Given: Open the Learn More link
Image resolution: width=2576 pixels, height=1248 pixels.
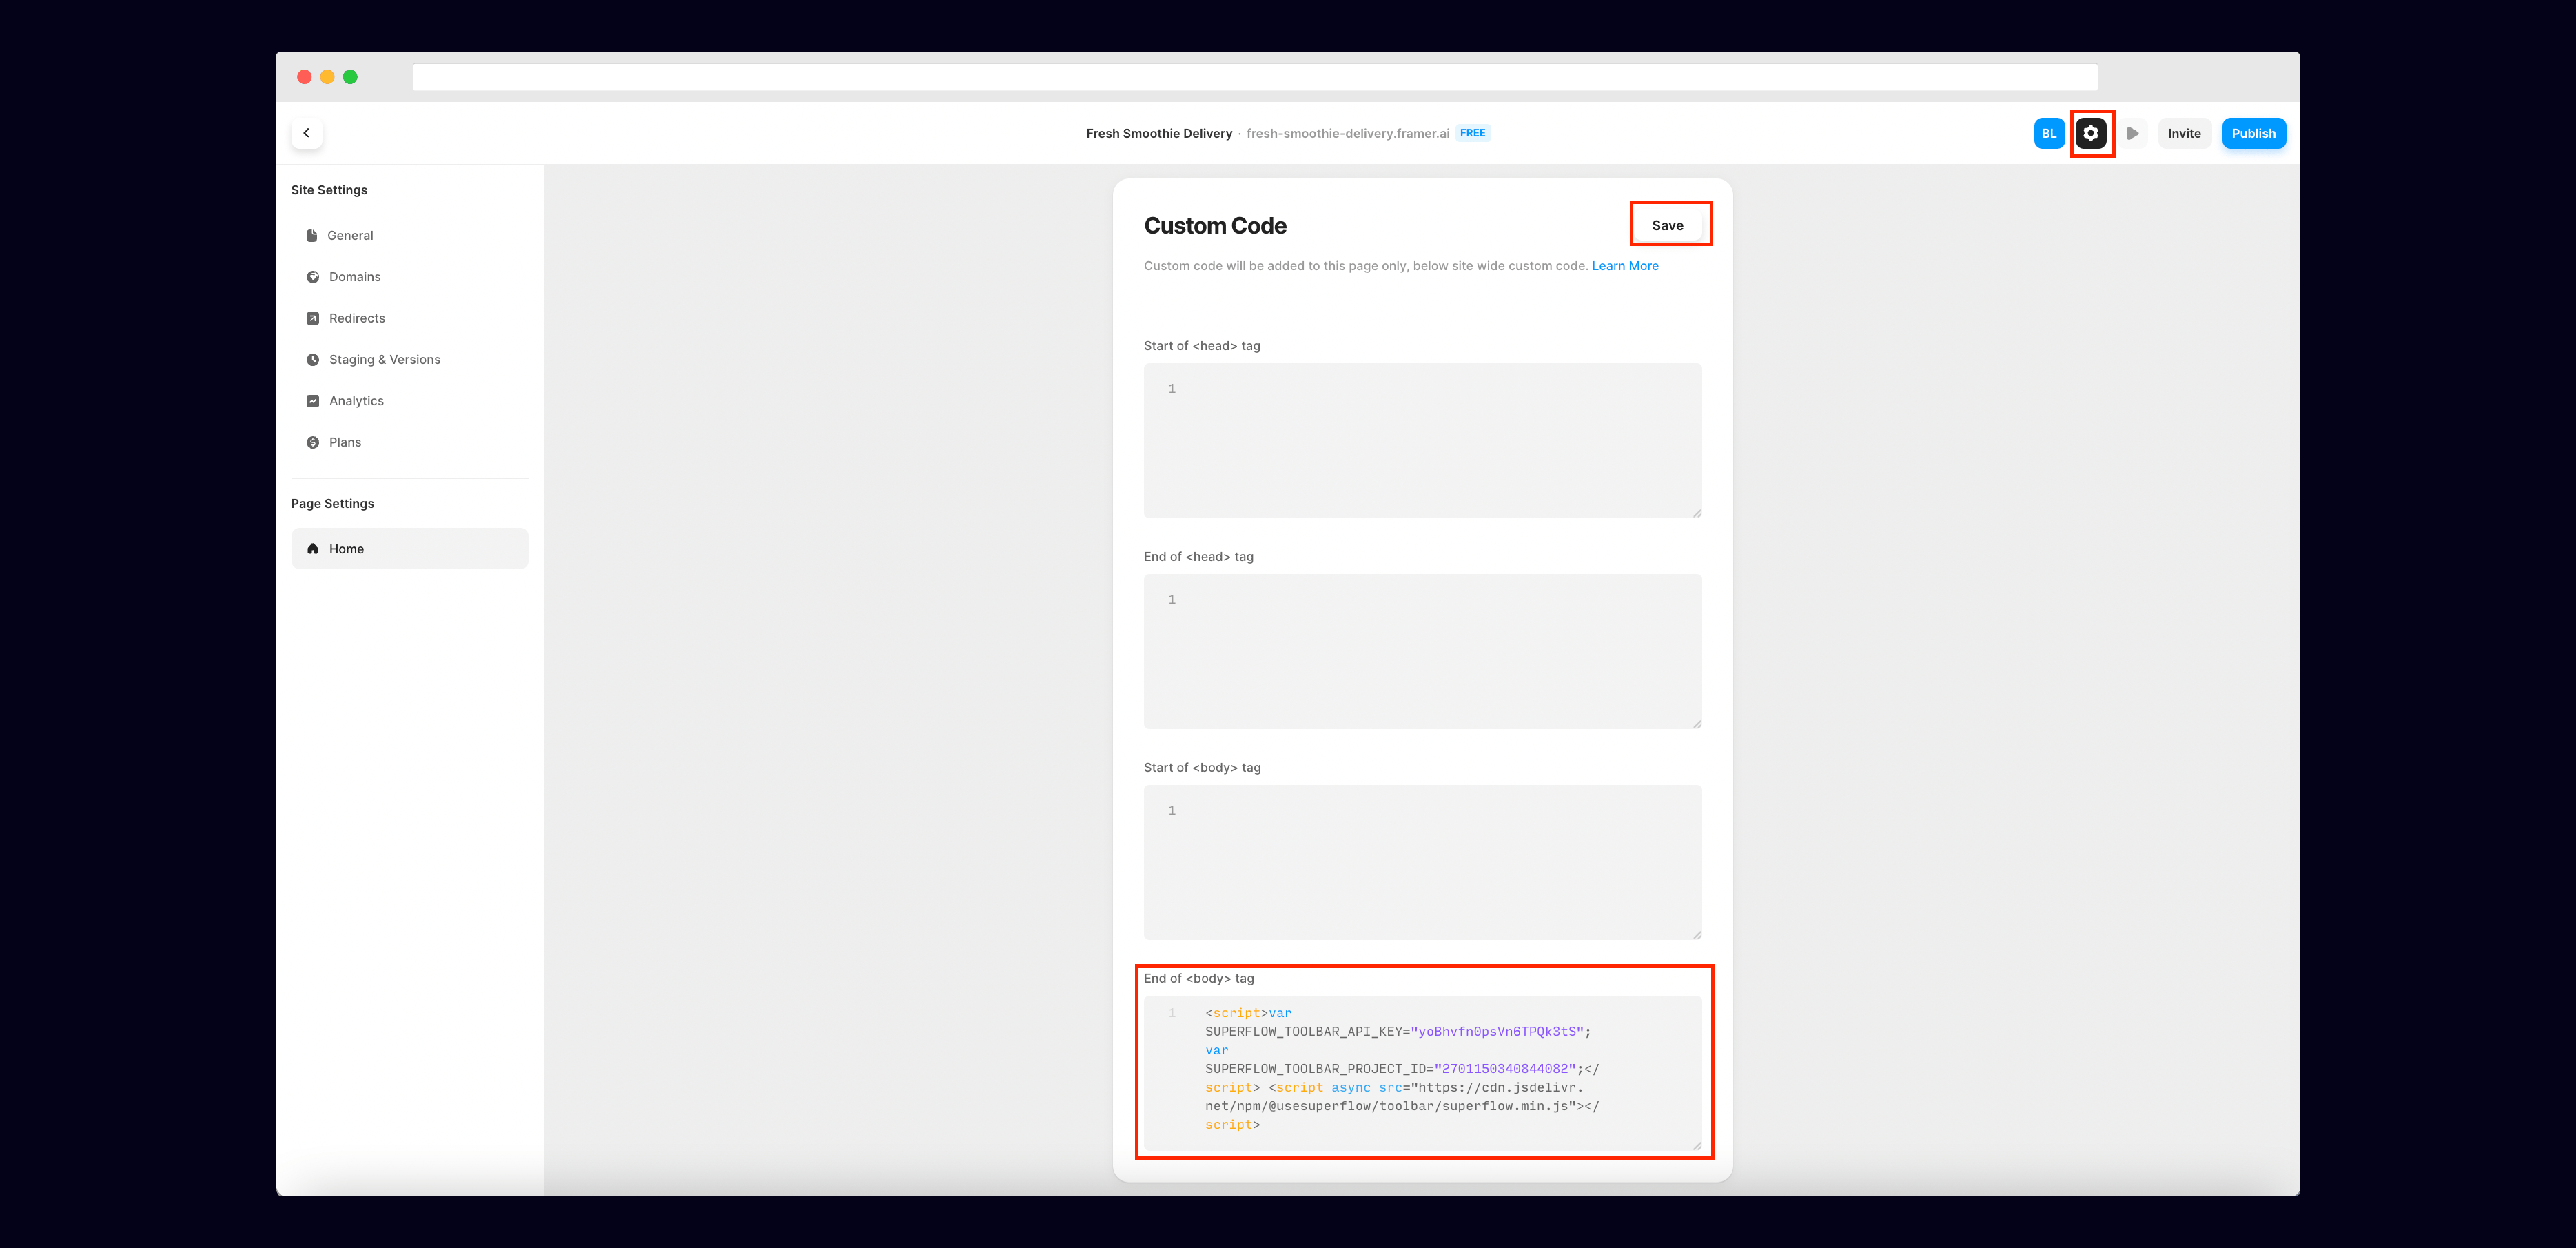Looking at the screenshot, I should tap(1625, 266).
